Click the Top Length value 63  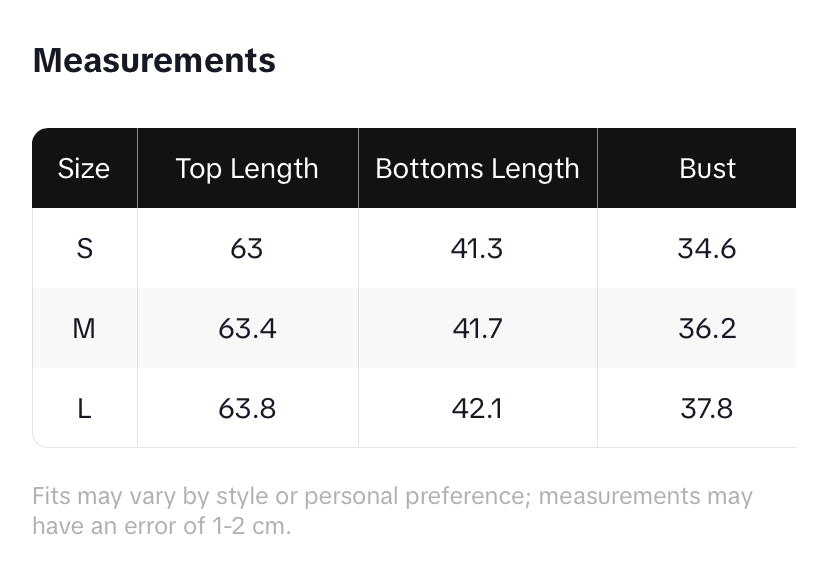247,248
